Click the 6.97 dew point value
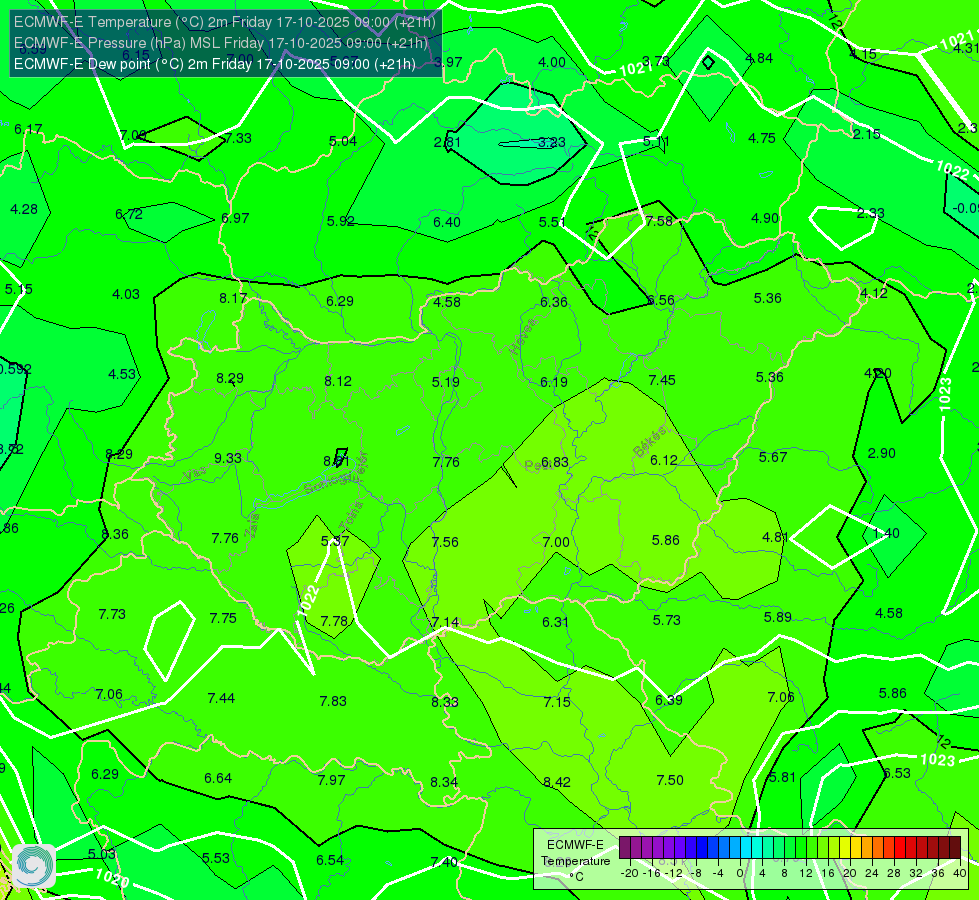This screenshot has height=900, width=979. click(235, 218)
